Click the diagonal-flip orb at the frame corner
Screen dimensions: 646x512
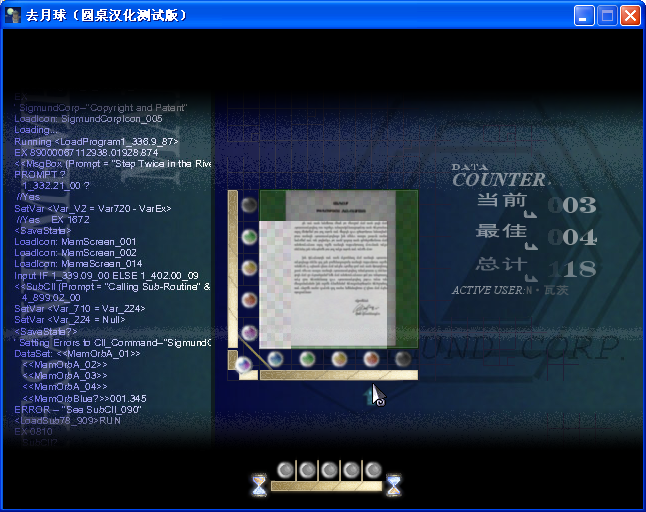(x=243, y=365)
